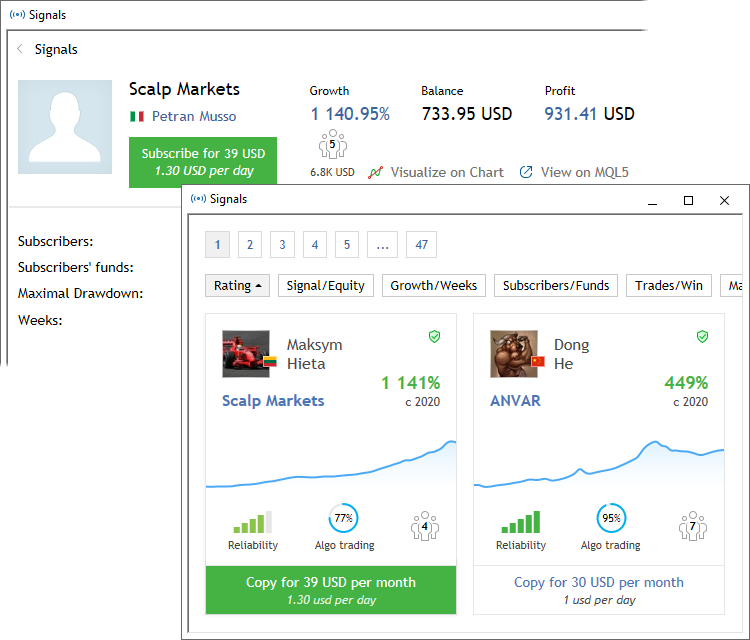Image resolution: width=750 pixels, height=640 pixels.
Task: Click the Profit value 931.41 USD
Action: tap(589, 114)
